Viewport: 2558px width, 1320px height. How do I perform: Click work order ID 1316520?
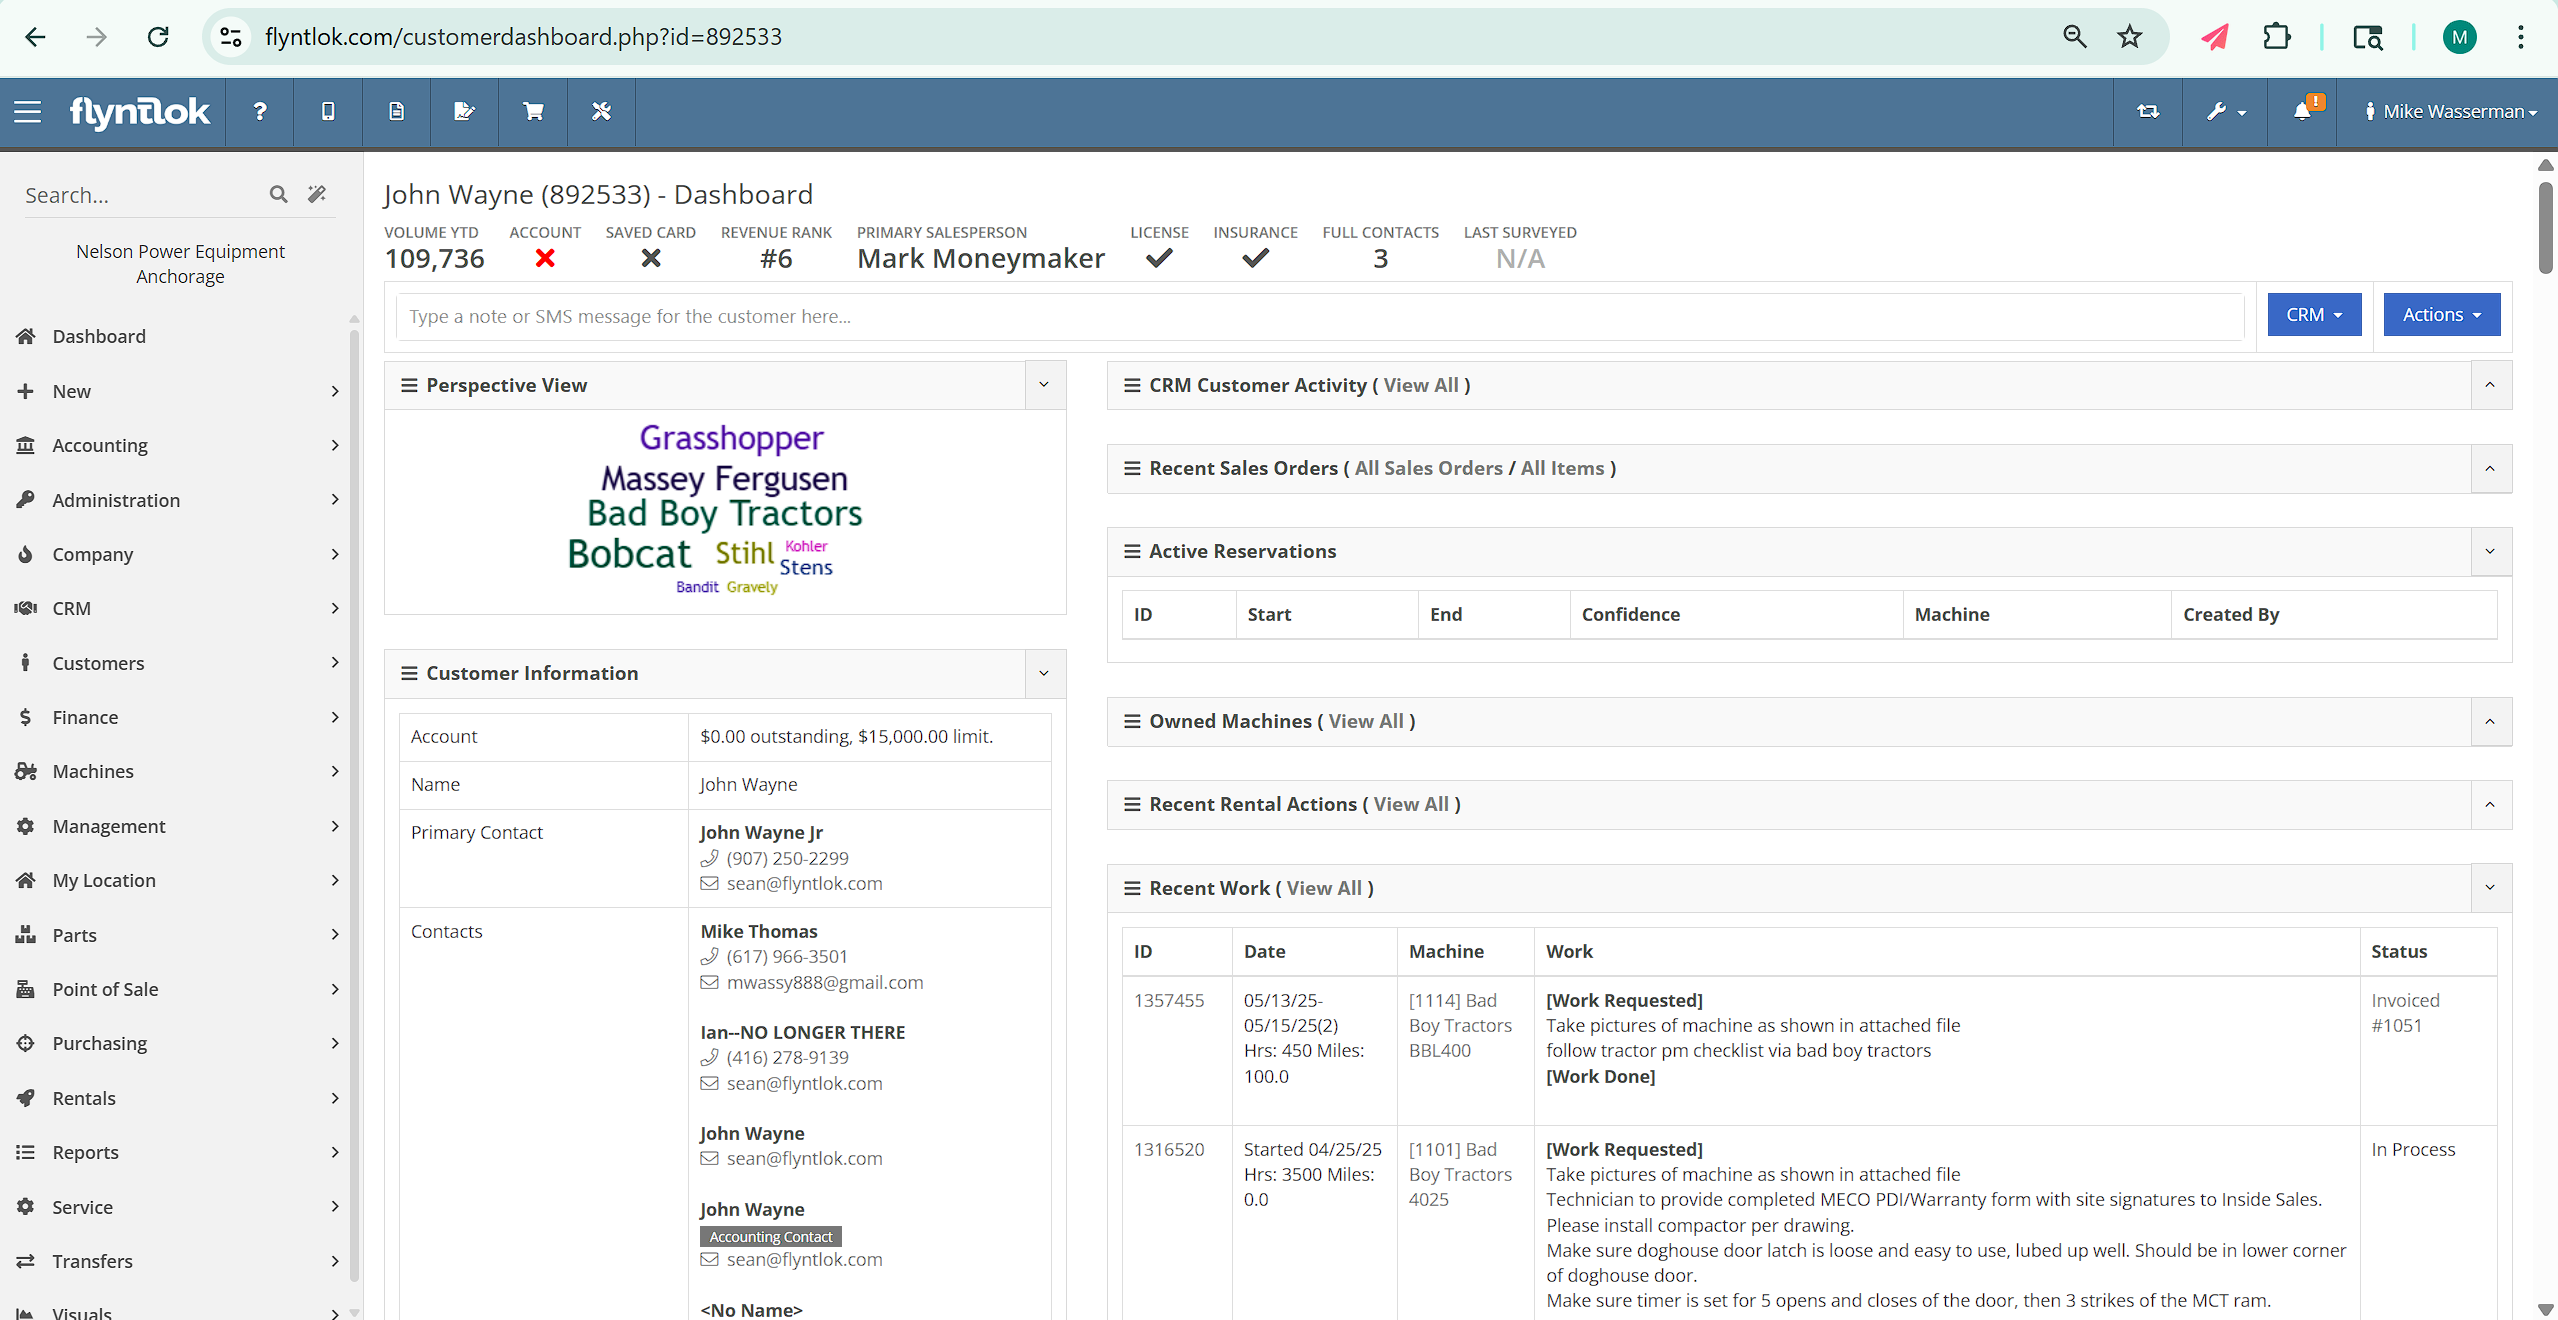[x=1169, y=1149]
